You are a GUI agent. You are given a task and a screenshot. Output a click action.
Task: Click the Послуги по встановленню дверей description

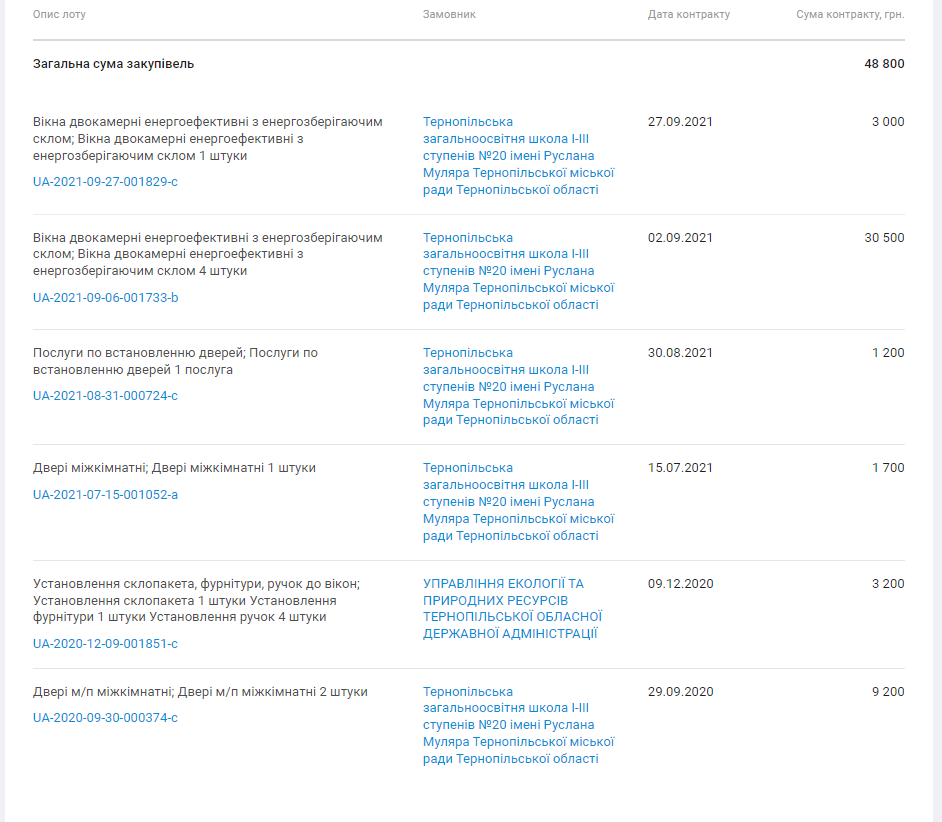(x=175, y=361)
